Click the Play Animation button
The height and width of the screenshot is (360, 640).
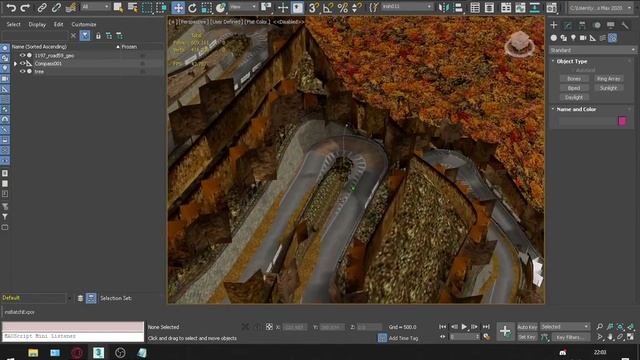pos(464,327)
